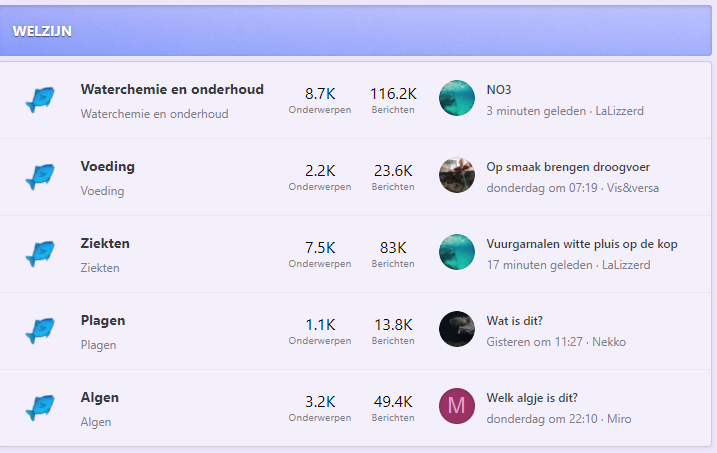The height and width of the screenshot is (453, 717).
Task: Open the WELZIJN category header
Action: click(42, 31)
